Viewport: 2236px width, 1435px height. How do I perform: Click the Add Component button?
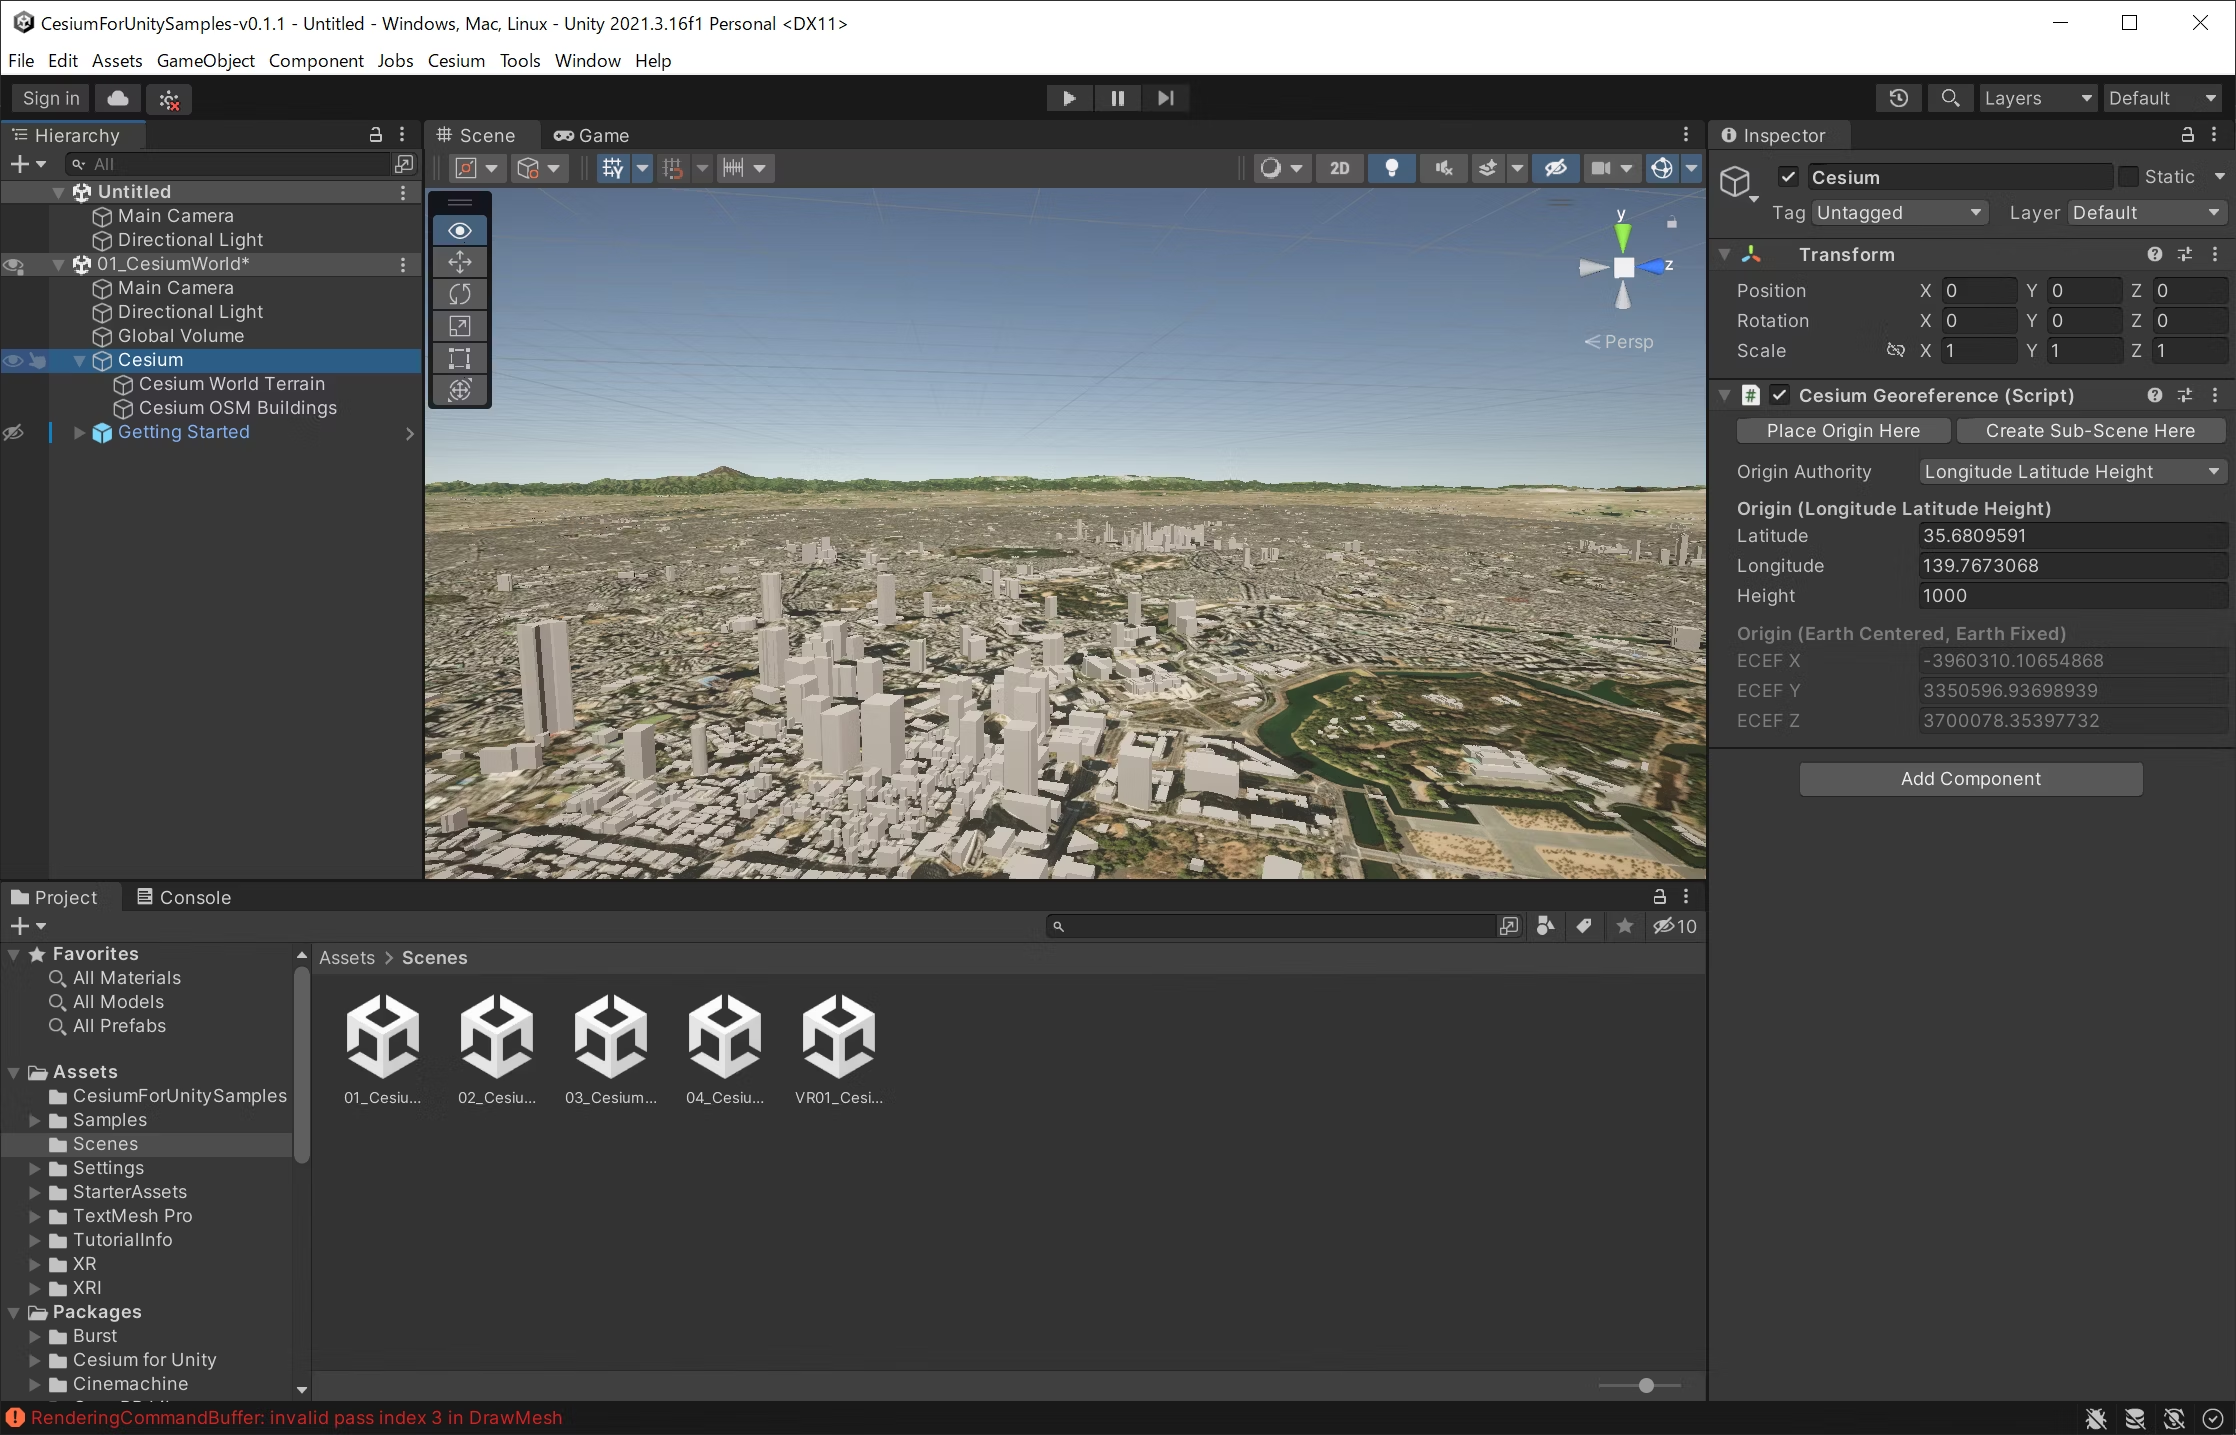coord(1970,779)
